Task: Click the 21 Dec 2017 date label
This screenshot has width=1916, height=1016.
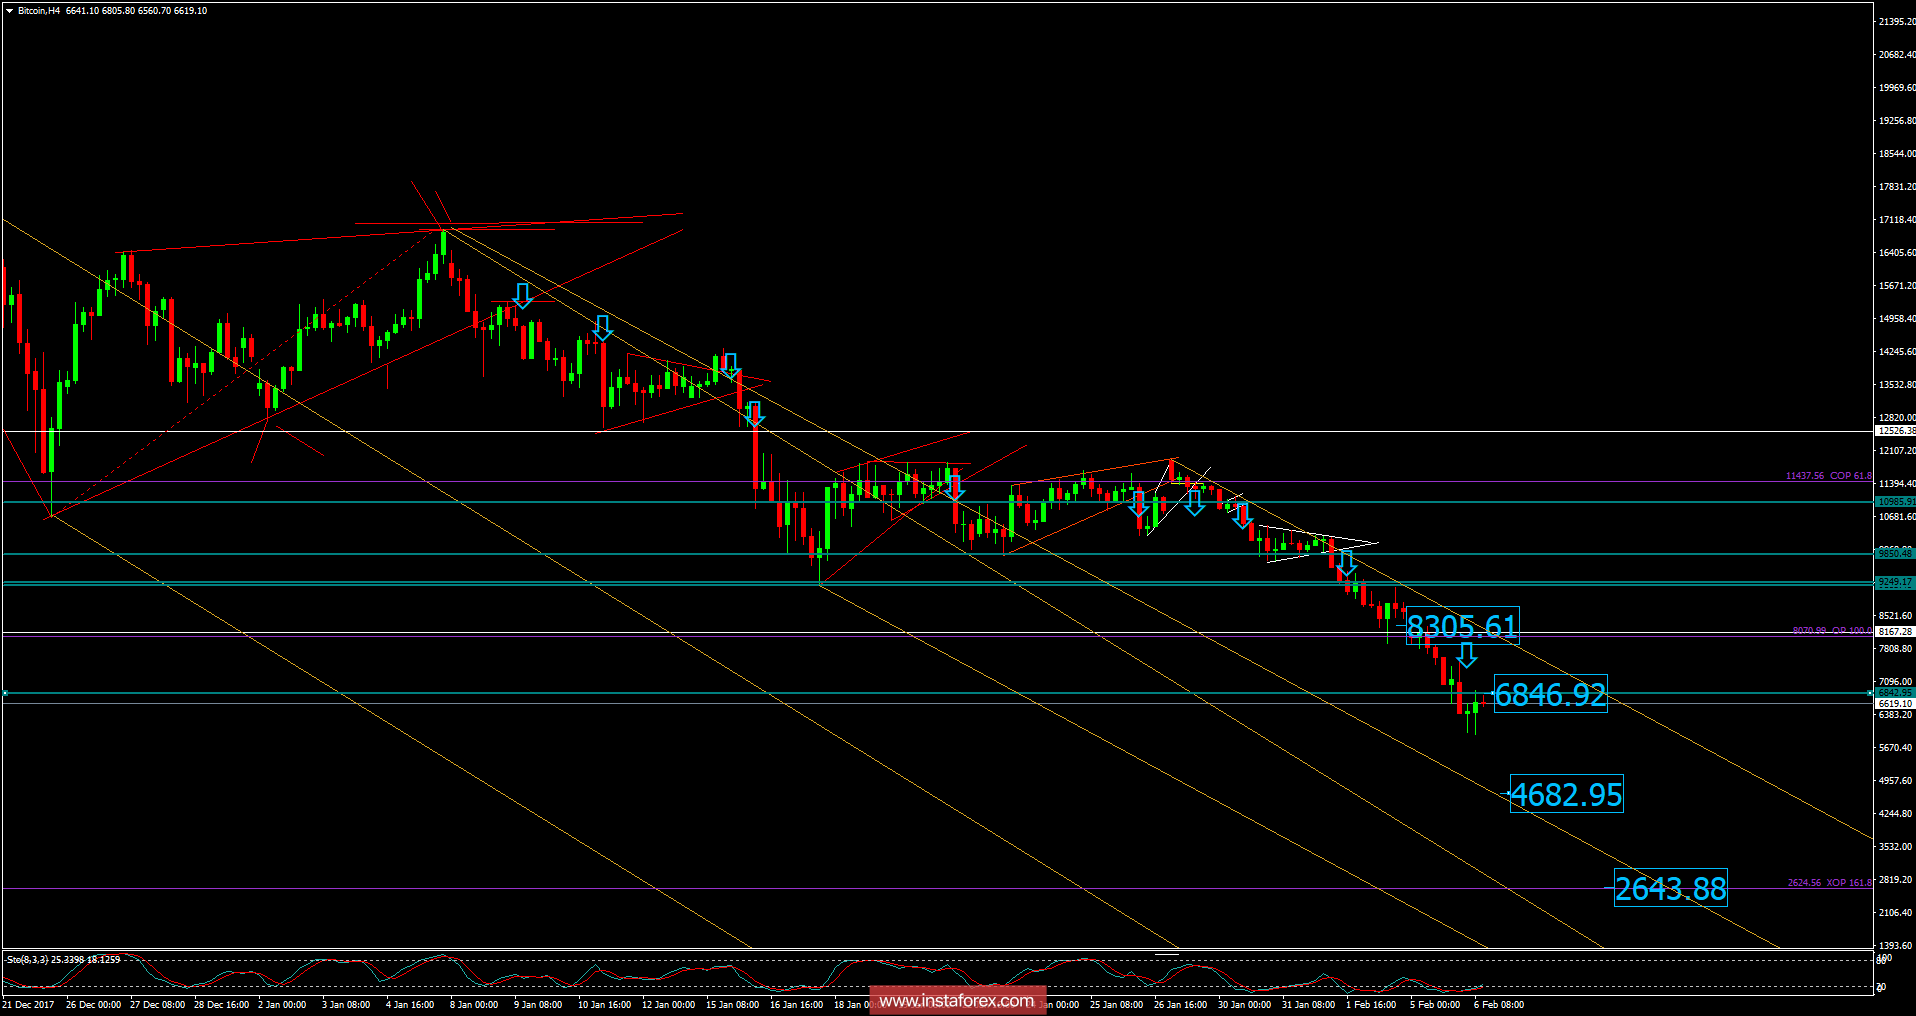Action: [28, 1005]
